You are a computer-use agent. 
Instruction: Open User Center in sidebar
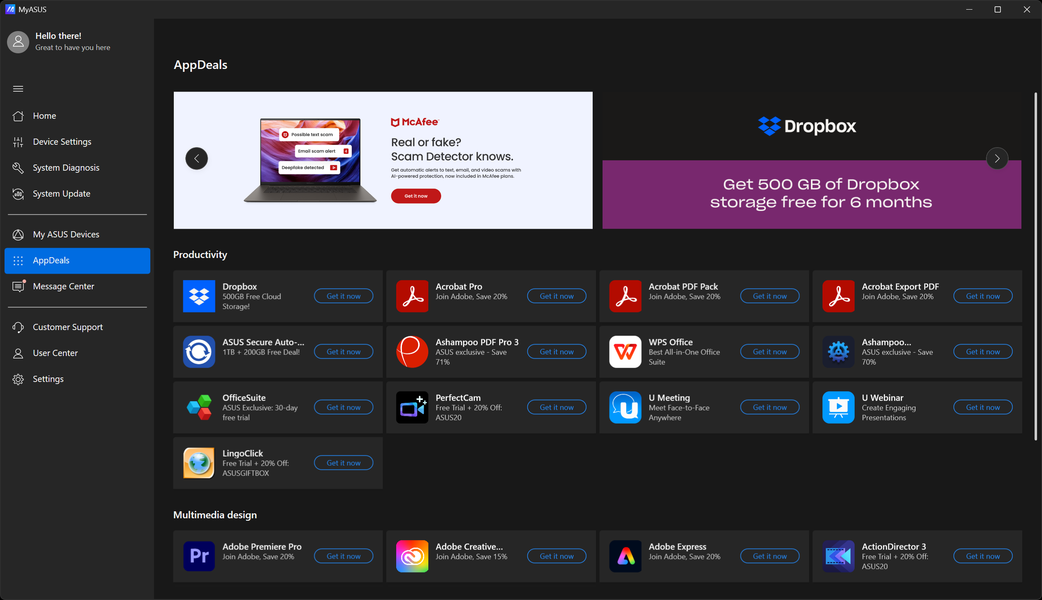pyautogui.click(x=77, y=353)
